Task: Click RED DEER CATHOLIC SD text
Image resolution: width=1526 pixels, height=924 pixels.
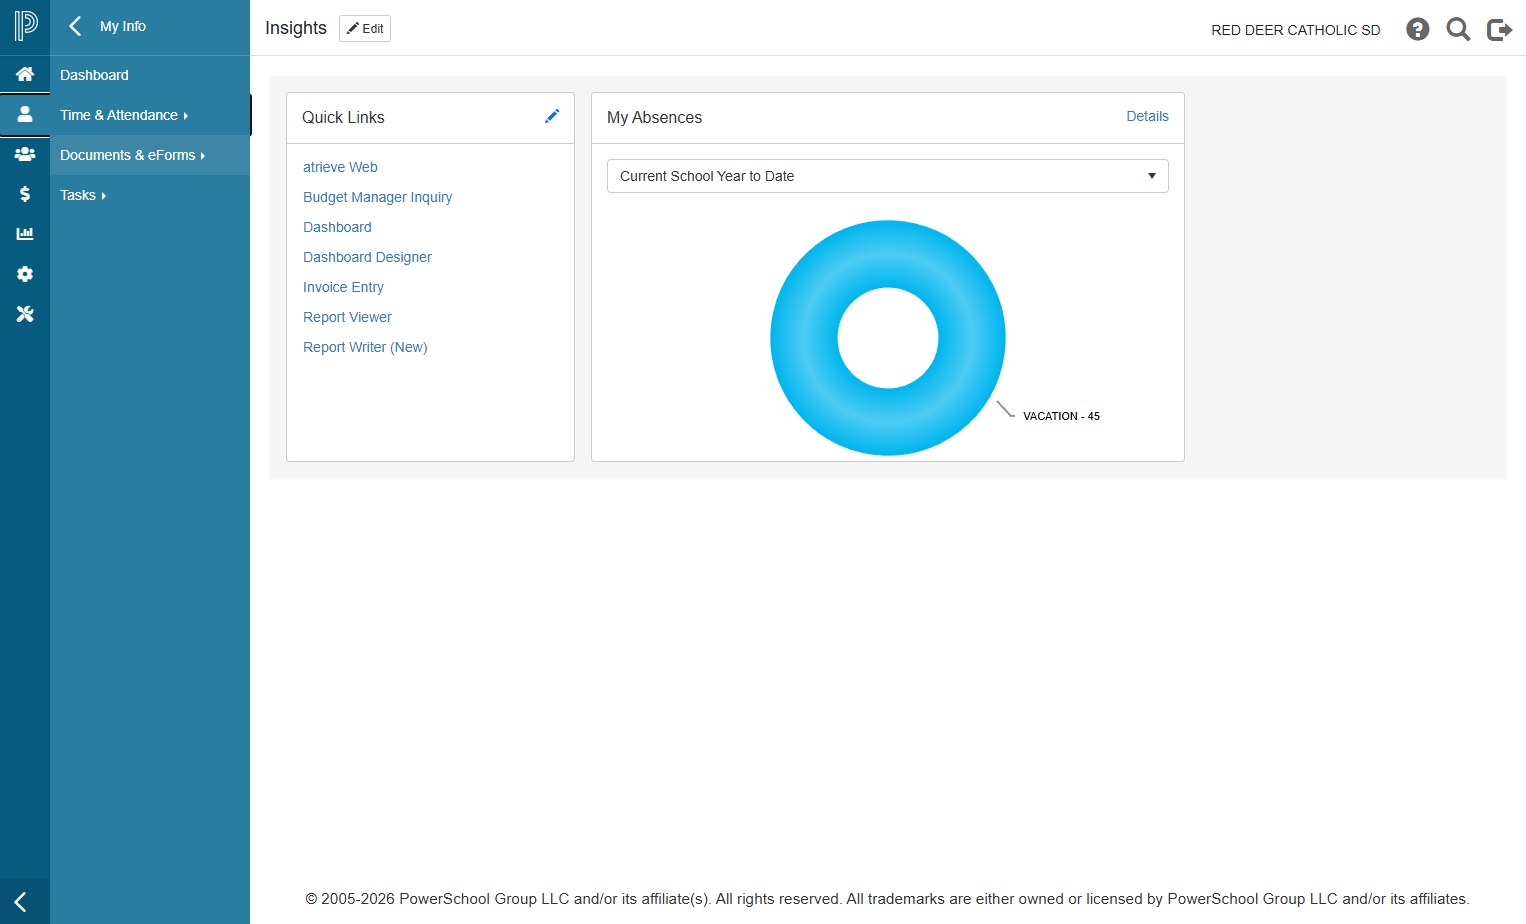Action: coord(1295,30)
